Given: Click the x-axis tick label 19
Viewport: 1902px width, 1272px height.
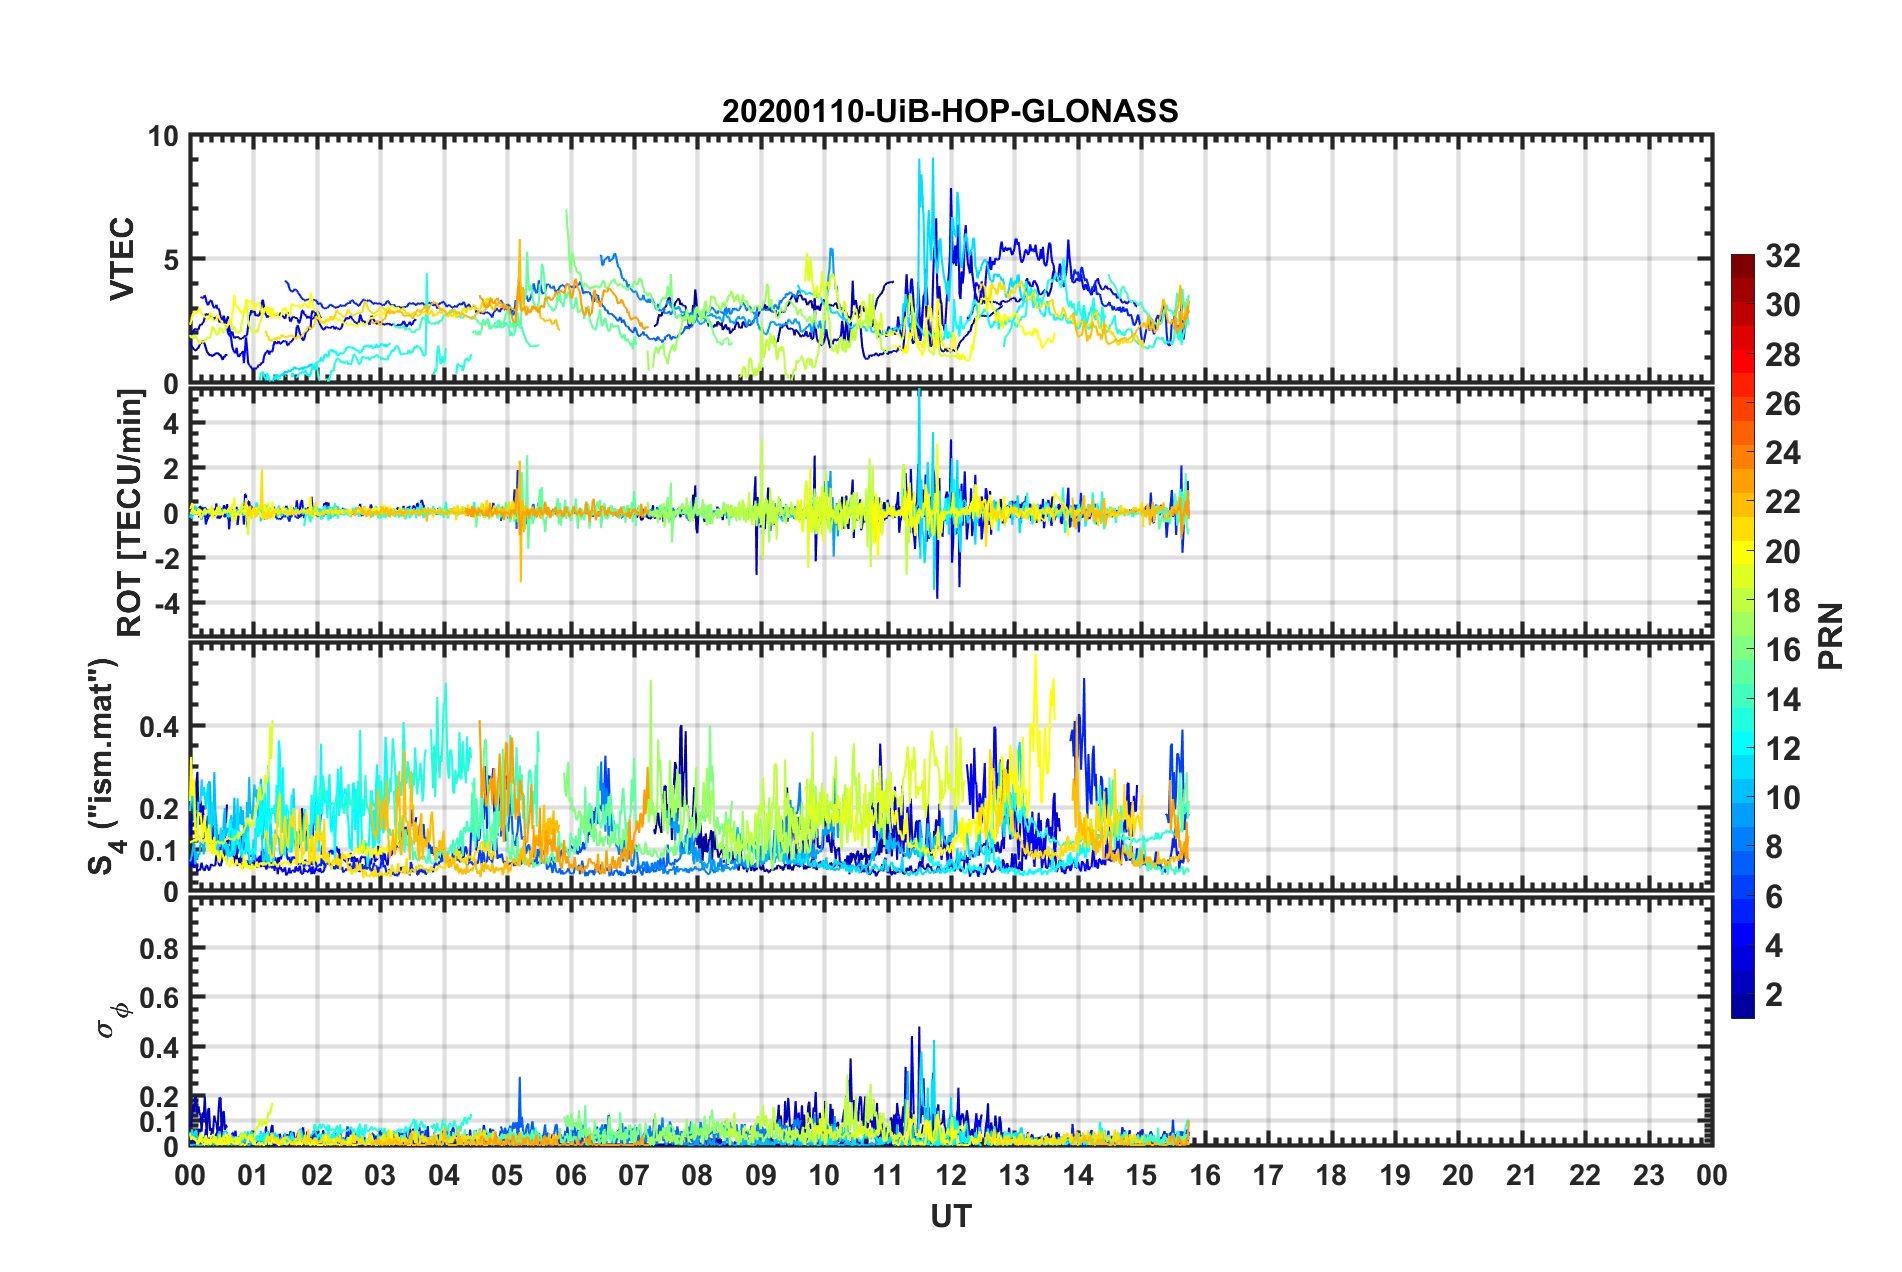Looking at the screenshot, I should tap(1395, 1175).
